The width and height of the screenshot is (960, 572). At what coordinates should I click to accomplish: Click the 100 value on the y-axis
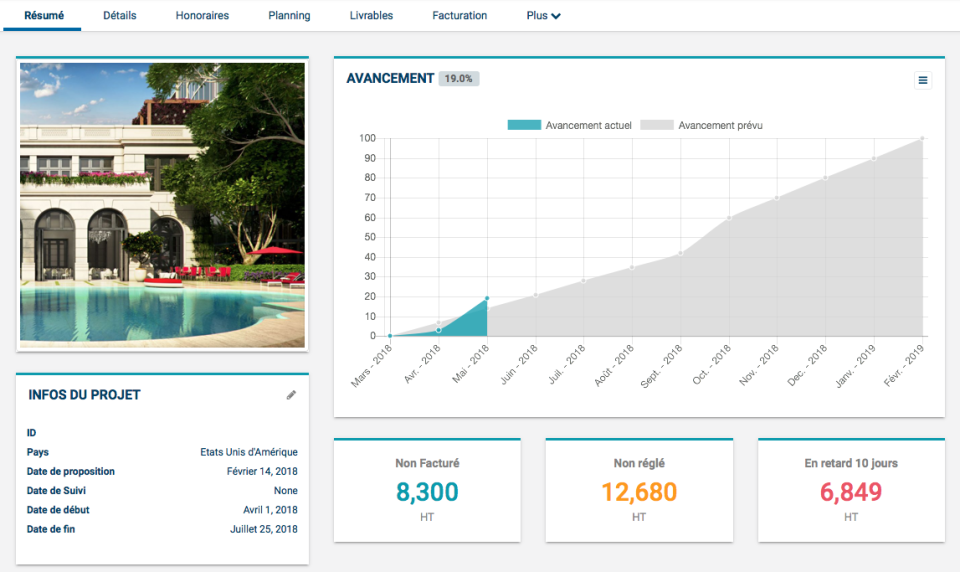click(367, 138)
